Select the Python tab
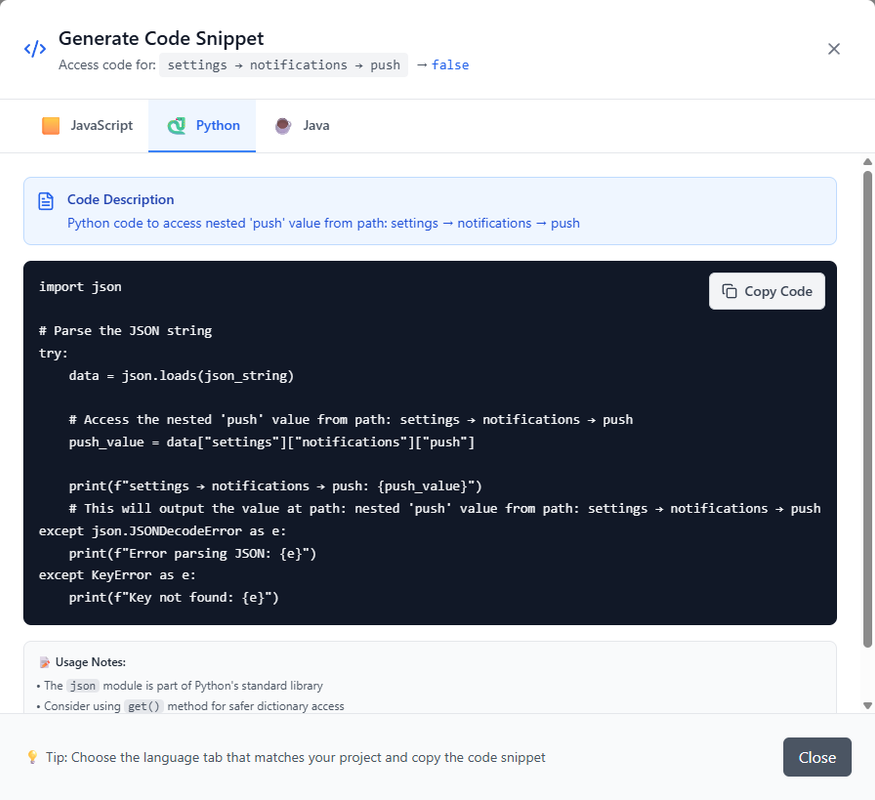Screen dimensions: 875x800 pyautogui.click(x=203, y=126)
